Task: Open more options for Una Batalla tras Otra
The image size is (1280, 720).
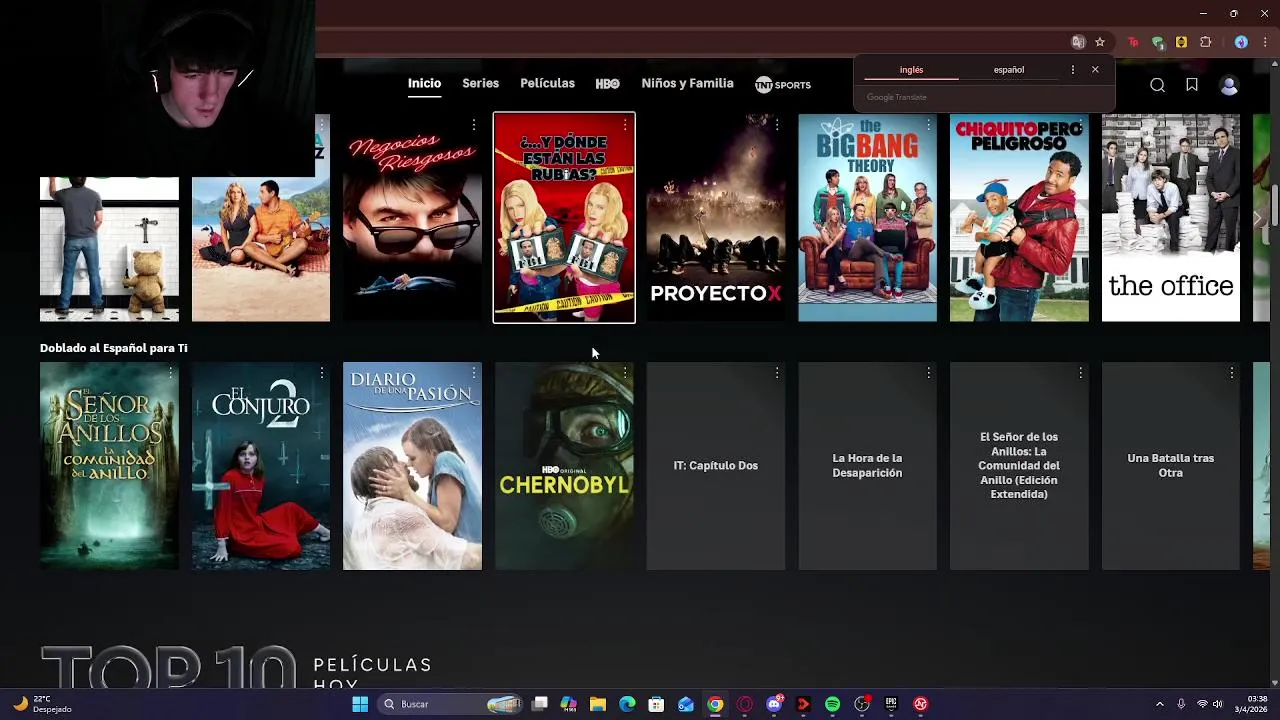Action: pos(1232,373)
